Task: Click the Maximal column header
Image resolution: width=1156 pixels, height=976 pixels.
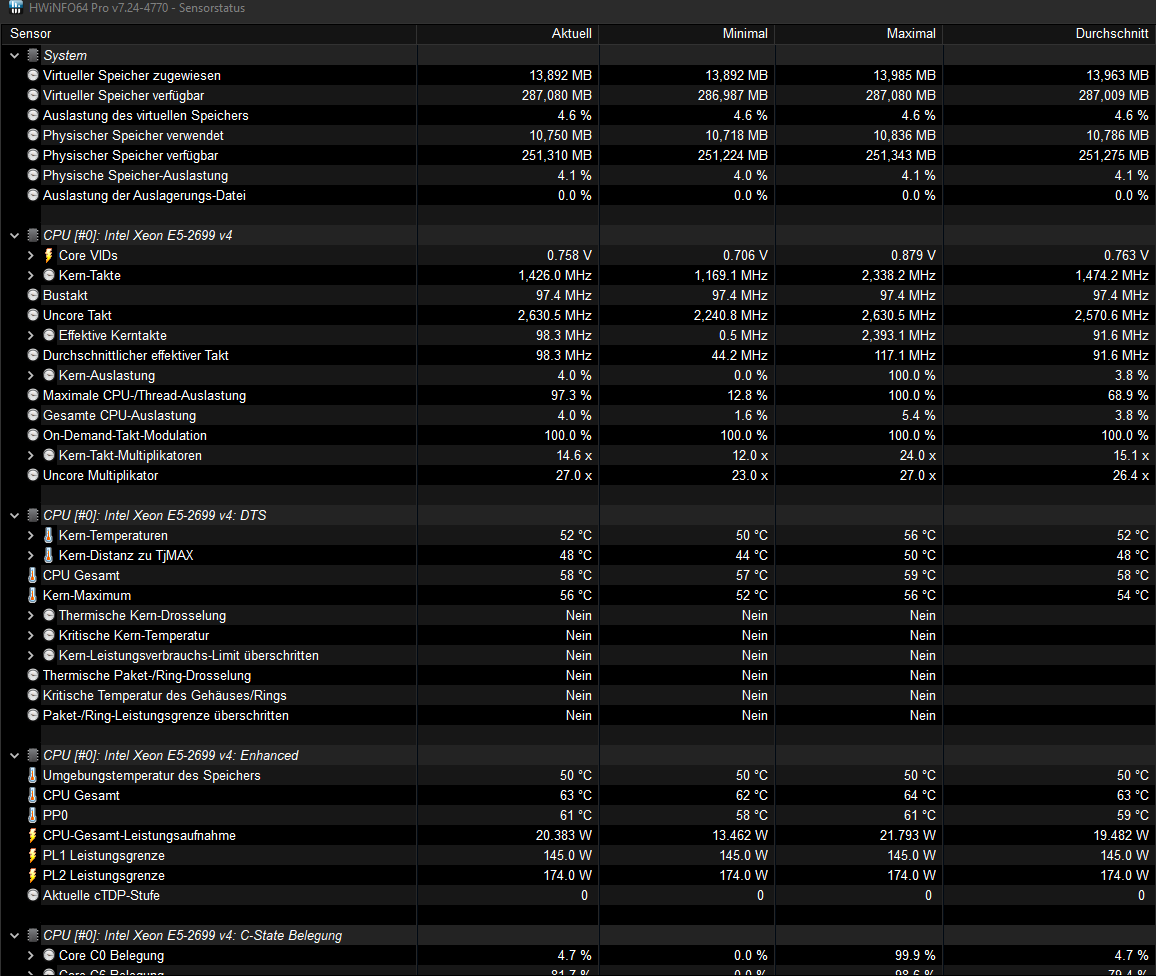Action: [860, 34]
